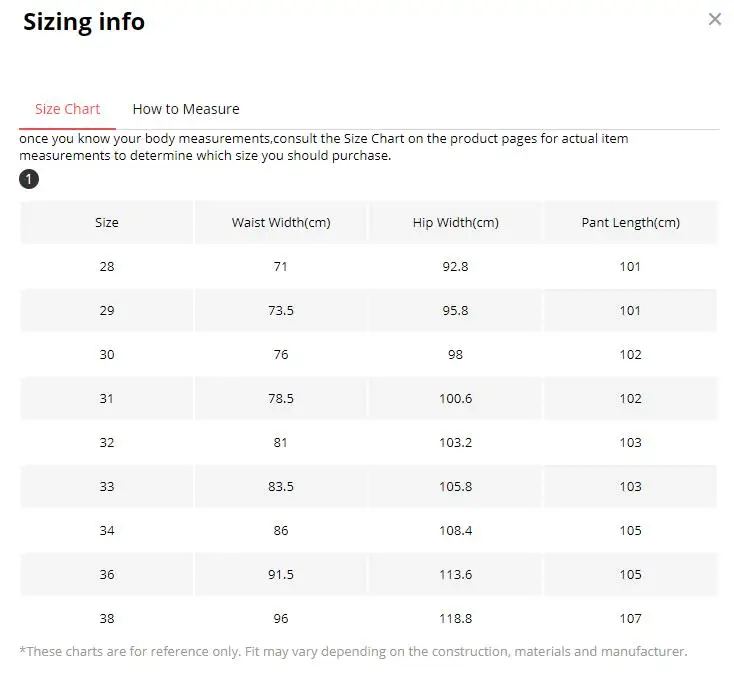Click the size 32 row label
This screenshot has width=734, height=697.
107,442
